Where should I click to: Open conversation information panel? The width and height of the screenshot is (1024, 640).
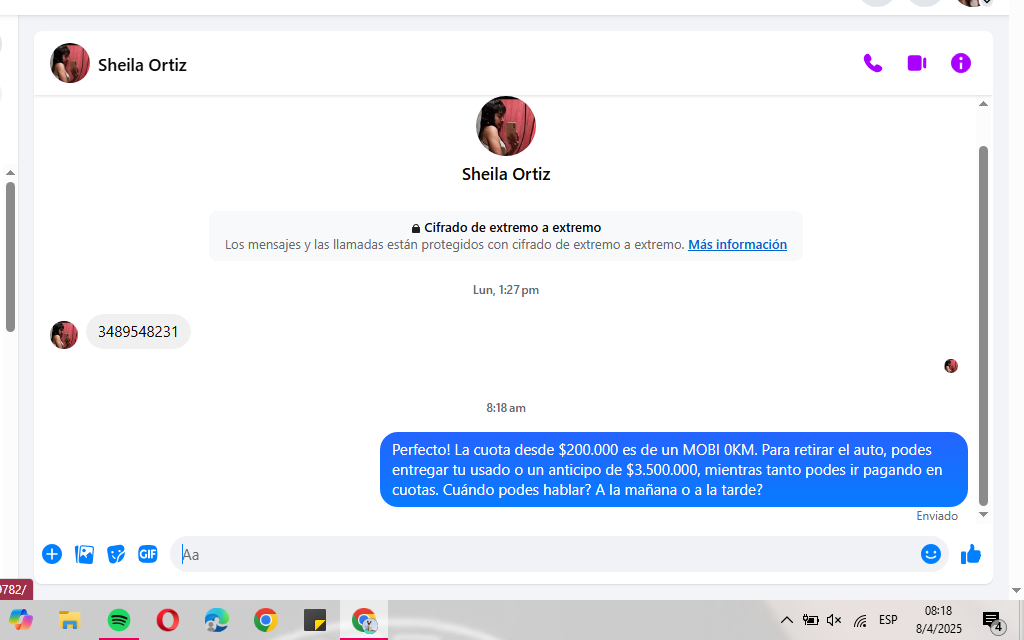point(960,63)
